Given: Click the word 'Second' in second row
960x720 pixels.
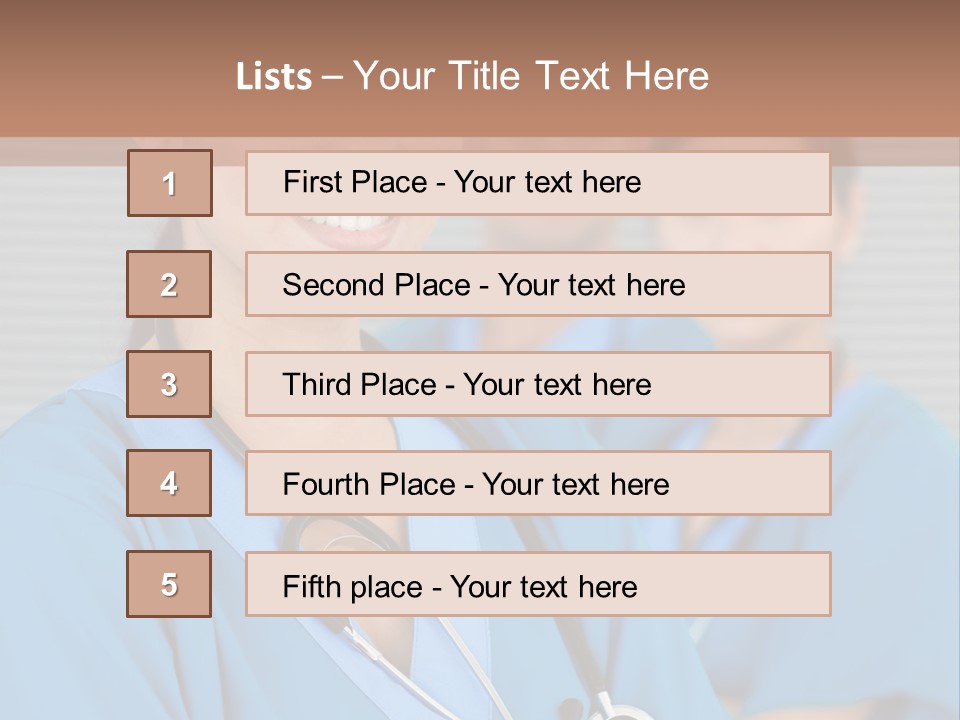Looking at the screenshot, I should 333,285.
